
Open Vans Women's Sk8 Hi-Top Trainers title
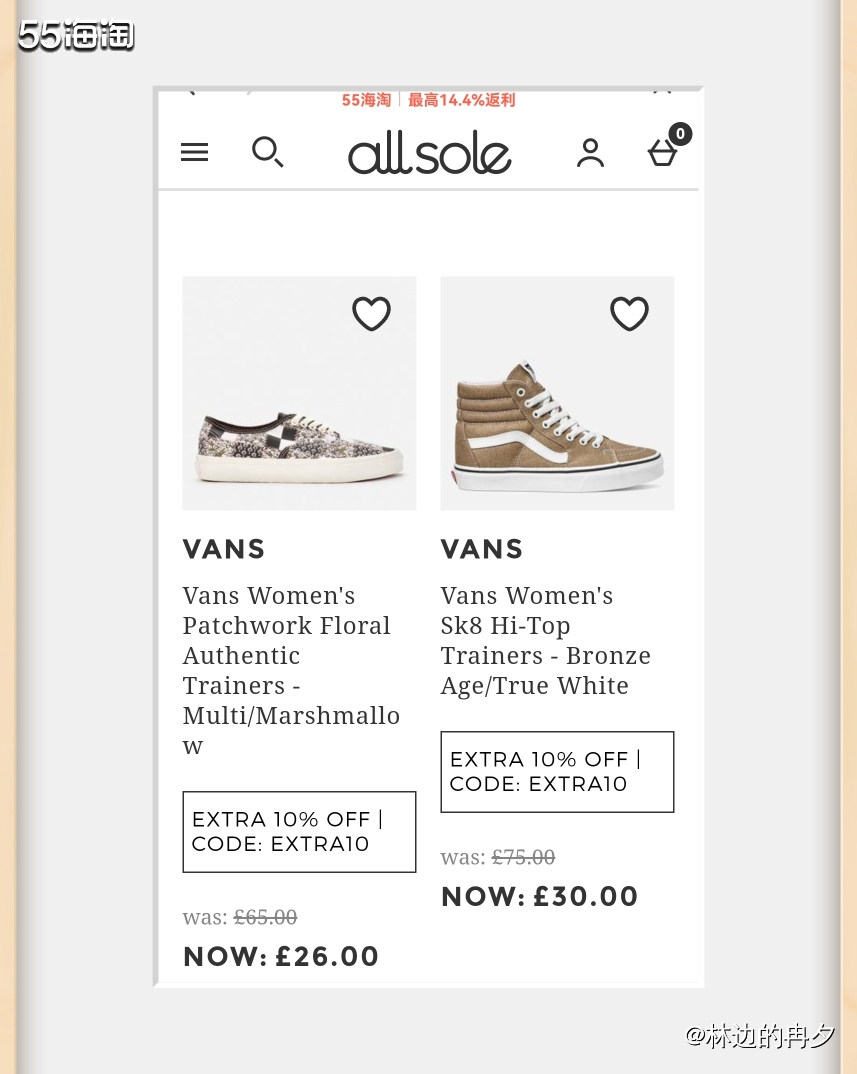pyautogui.click(x=545, y=640)
